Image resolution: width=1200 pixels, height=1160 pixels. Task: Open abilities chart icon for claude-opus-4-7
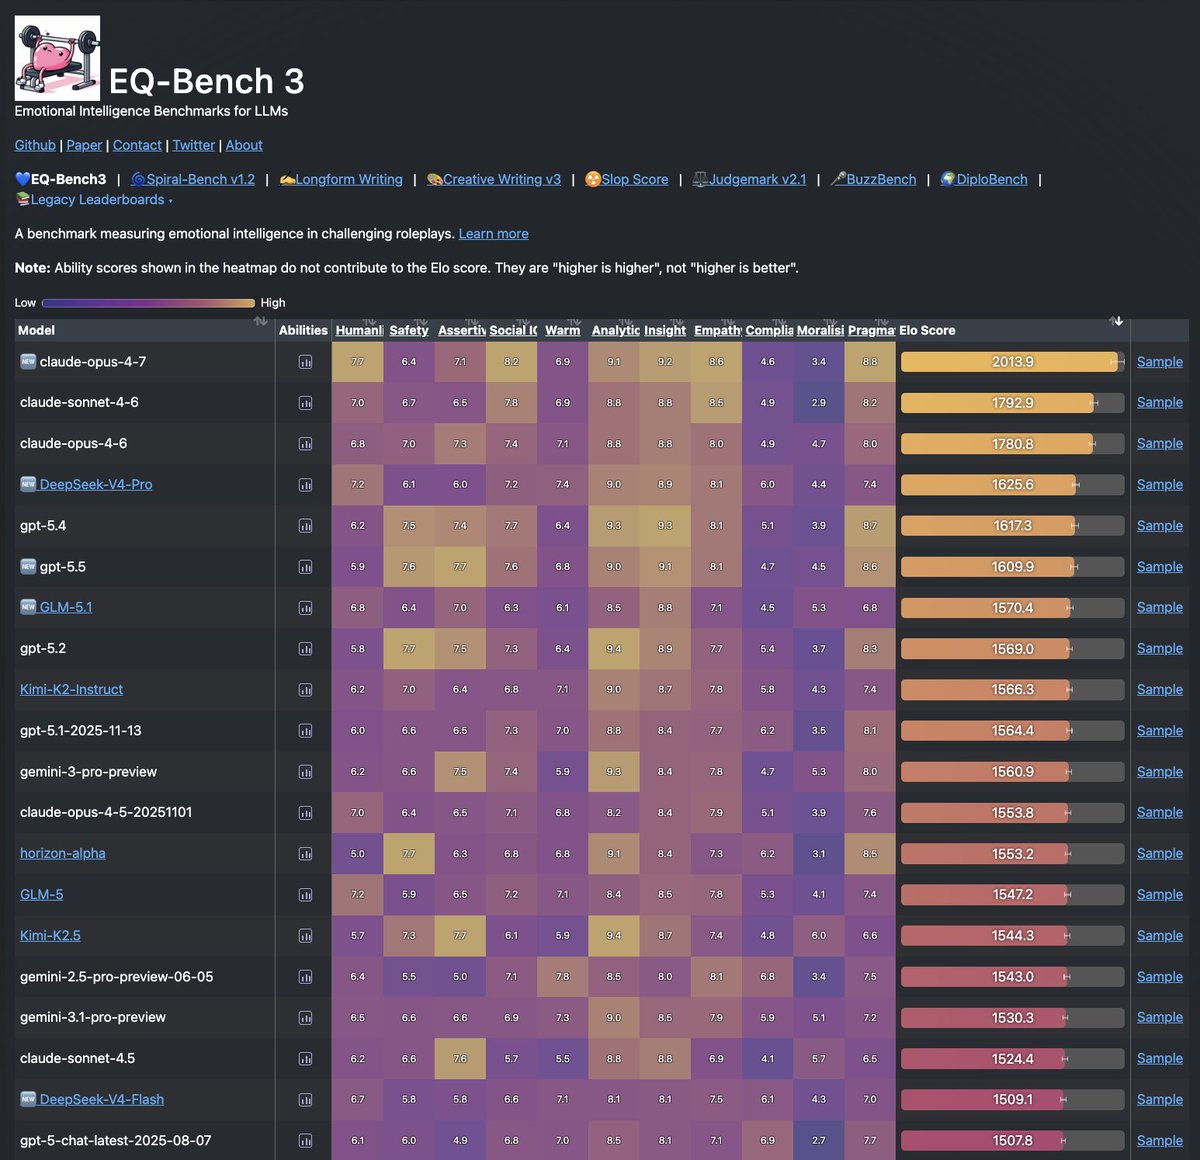pyautogui.click(x=305, y=362)
